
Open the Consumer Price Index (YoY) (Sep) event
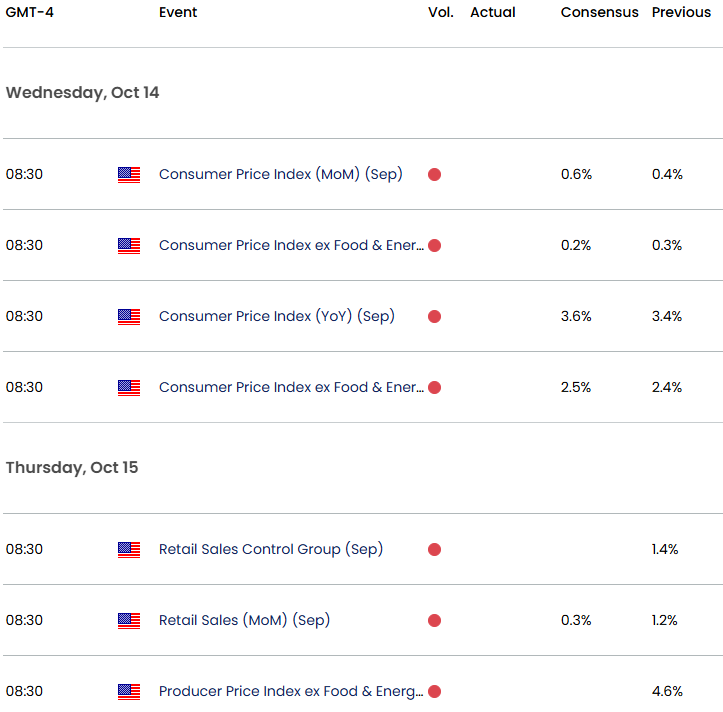pos(277,316)
